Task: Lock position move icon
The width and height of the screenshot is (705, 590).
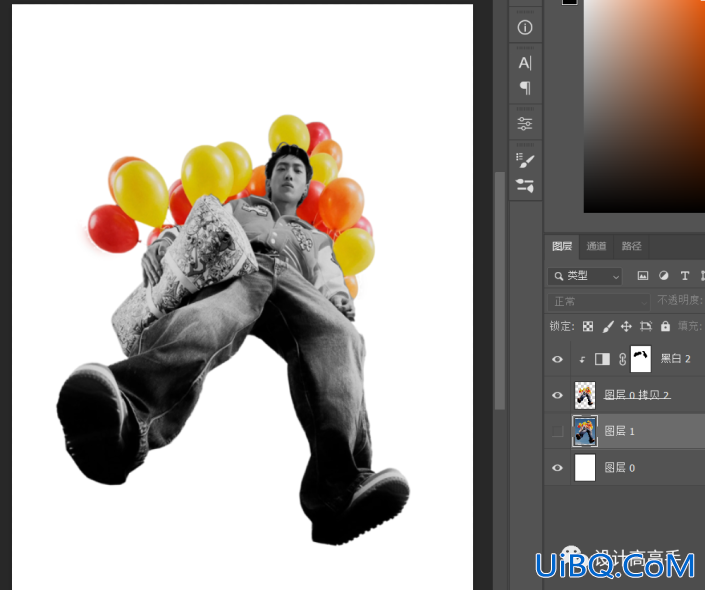Action: (626, 326)
